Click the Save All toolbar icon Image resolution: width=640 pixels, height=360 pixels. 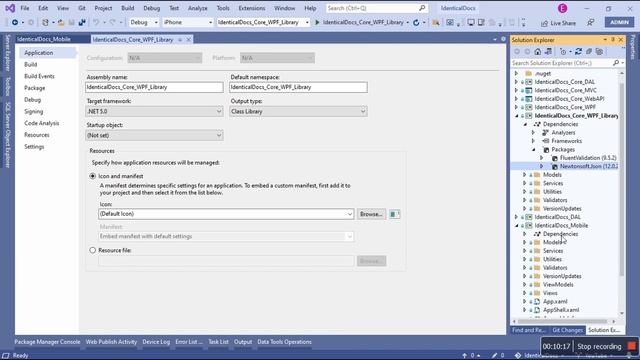coord(82,22)
